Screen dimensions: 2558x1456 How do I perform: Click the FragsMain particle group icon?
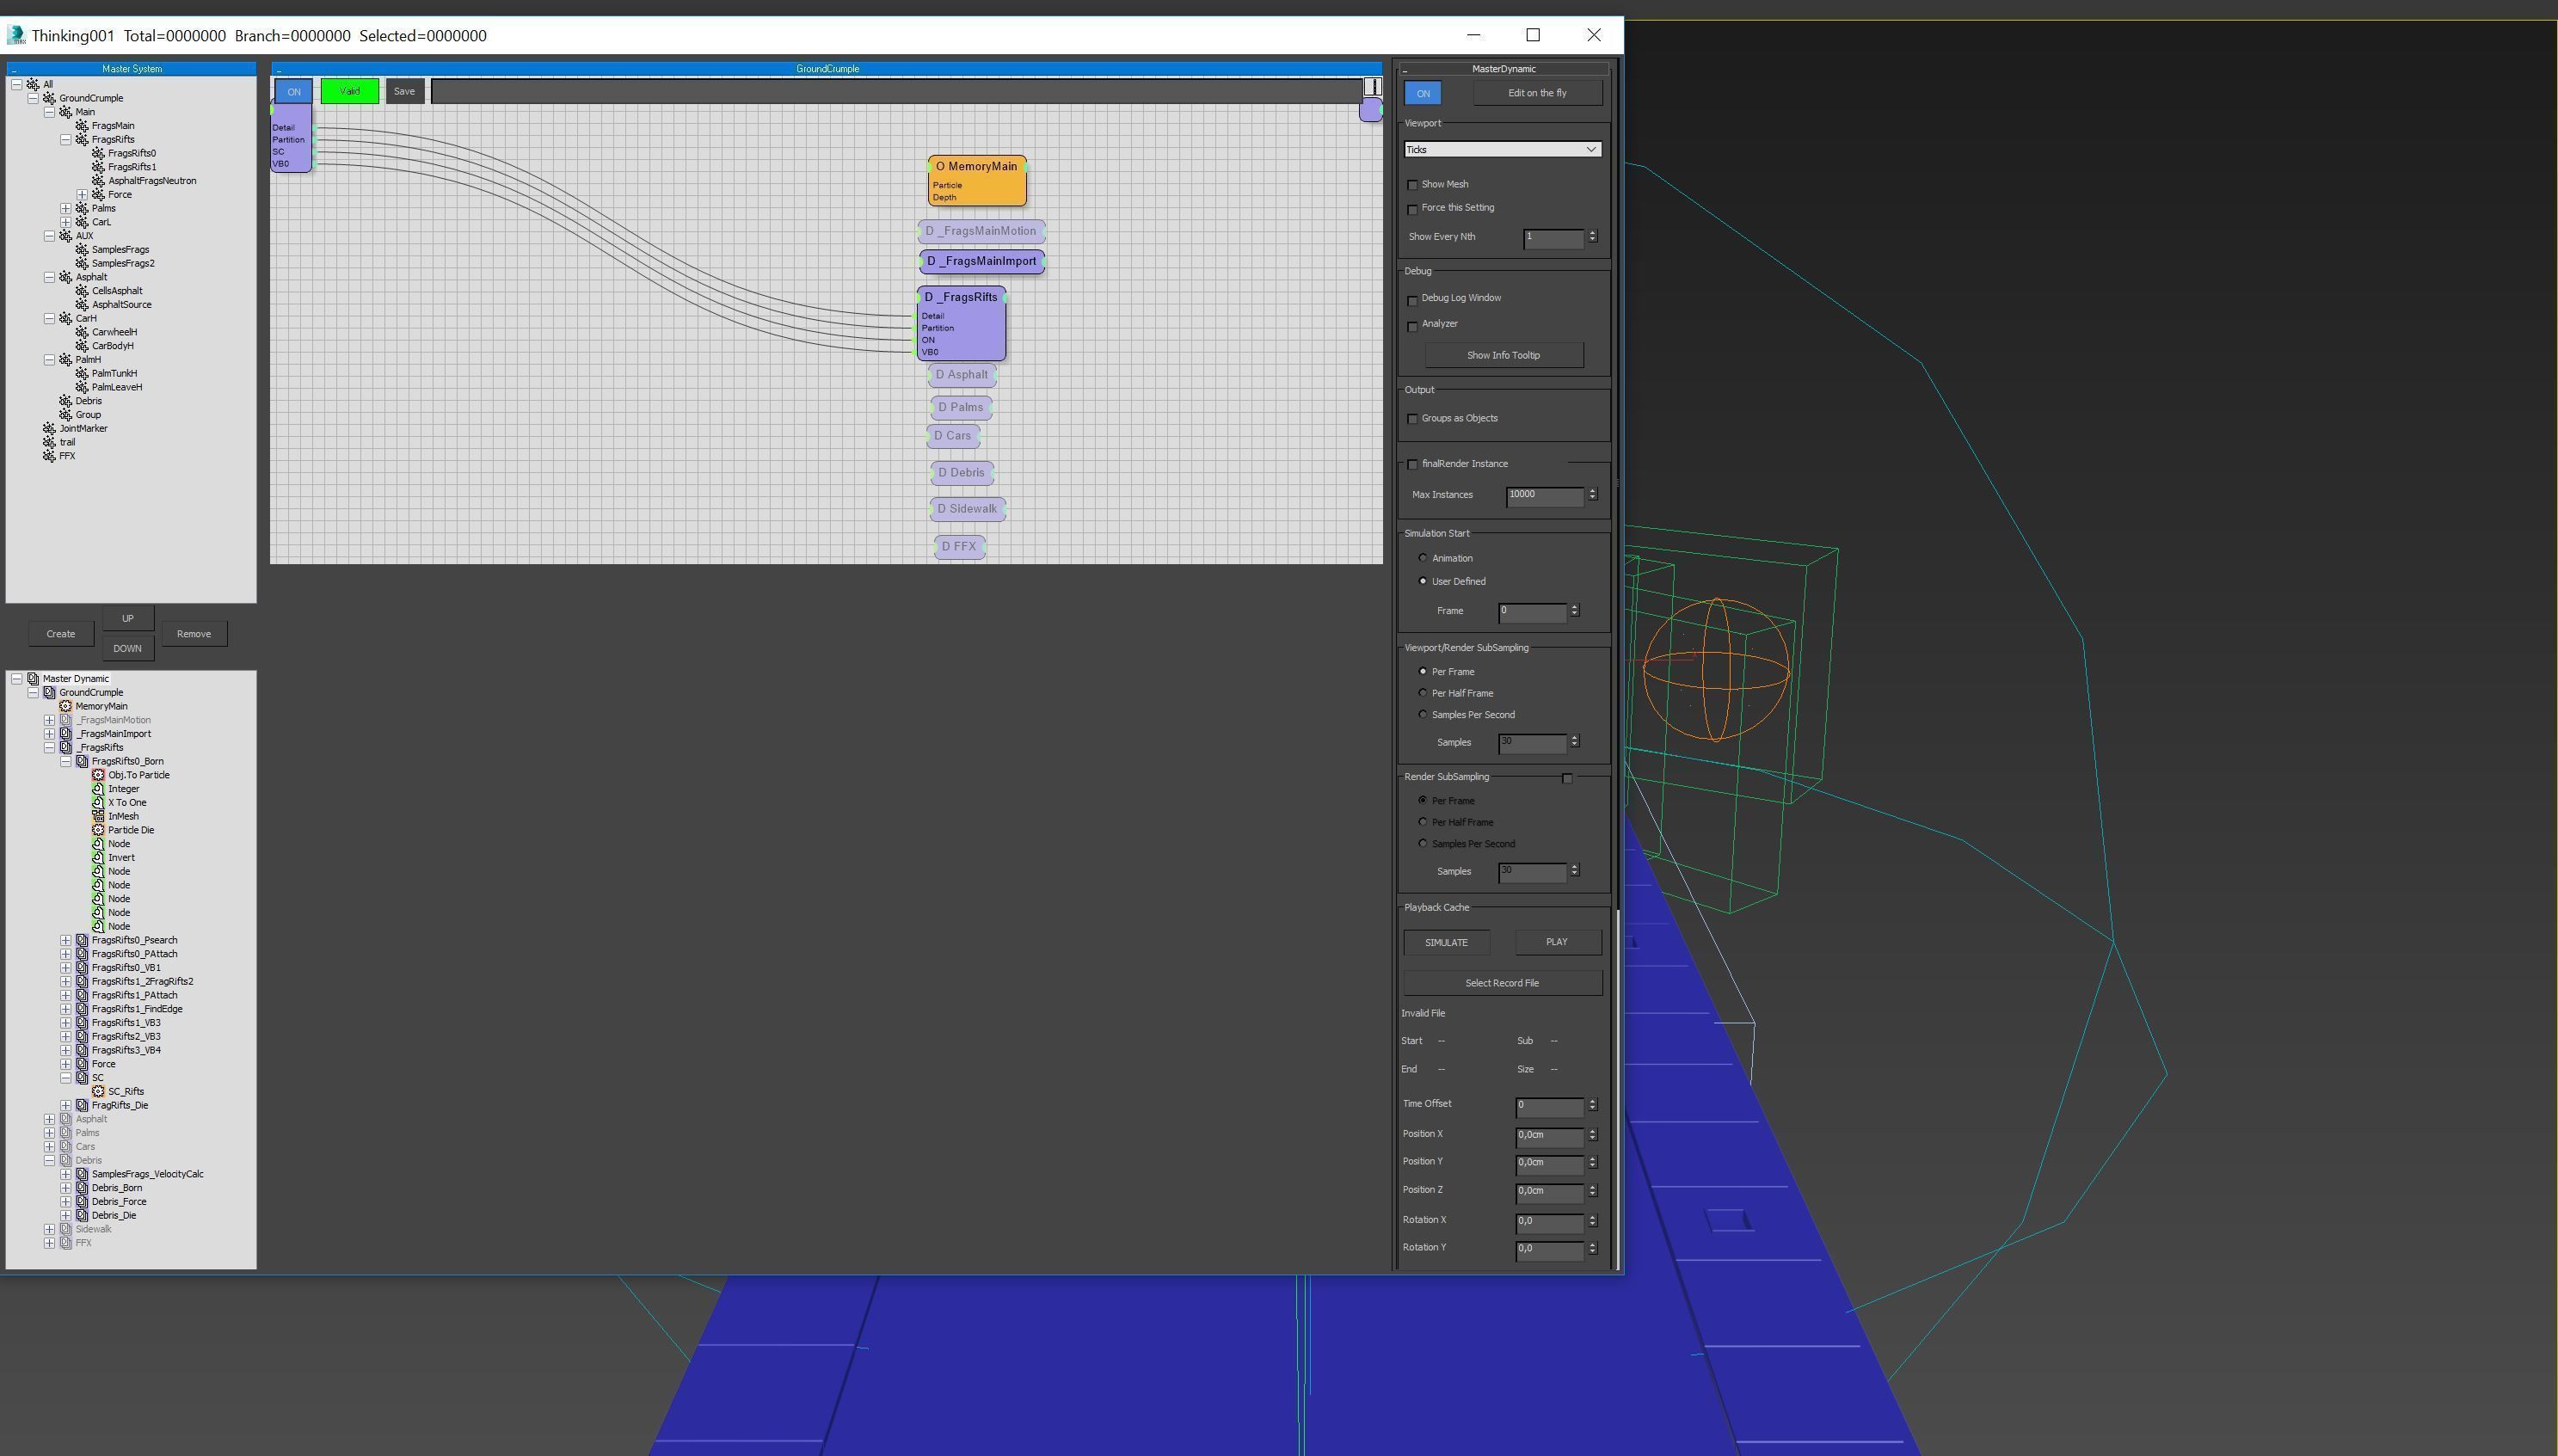tap(82, 126)
